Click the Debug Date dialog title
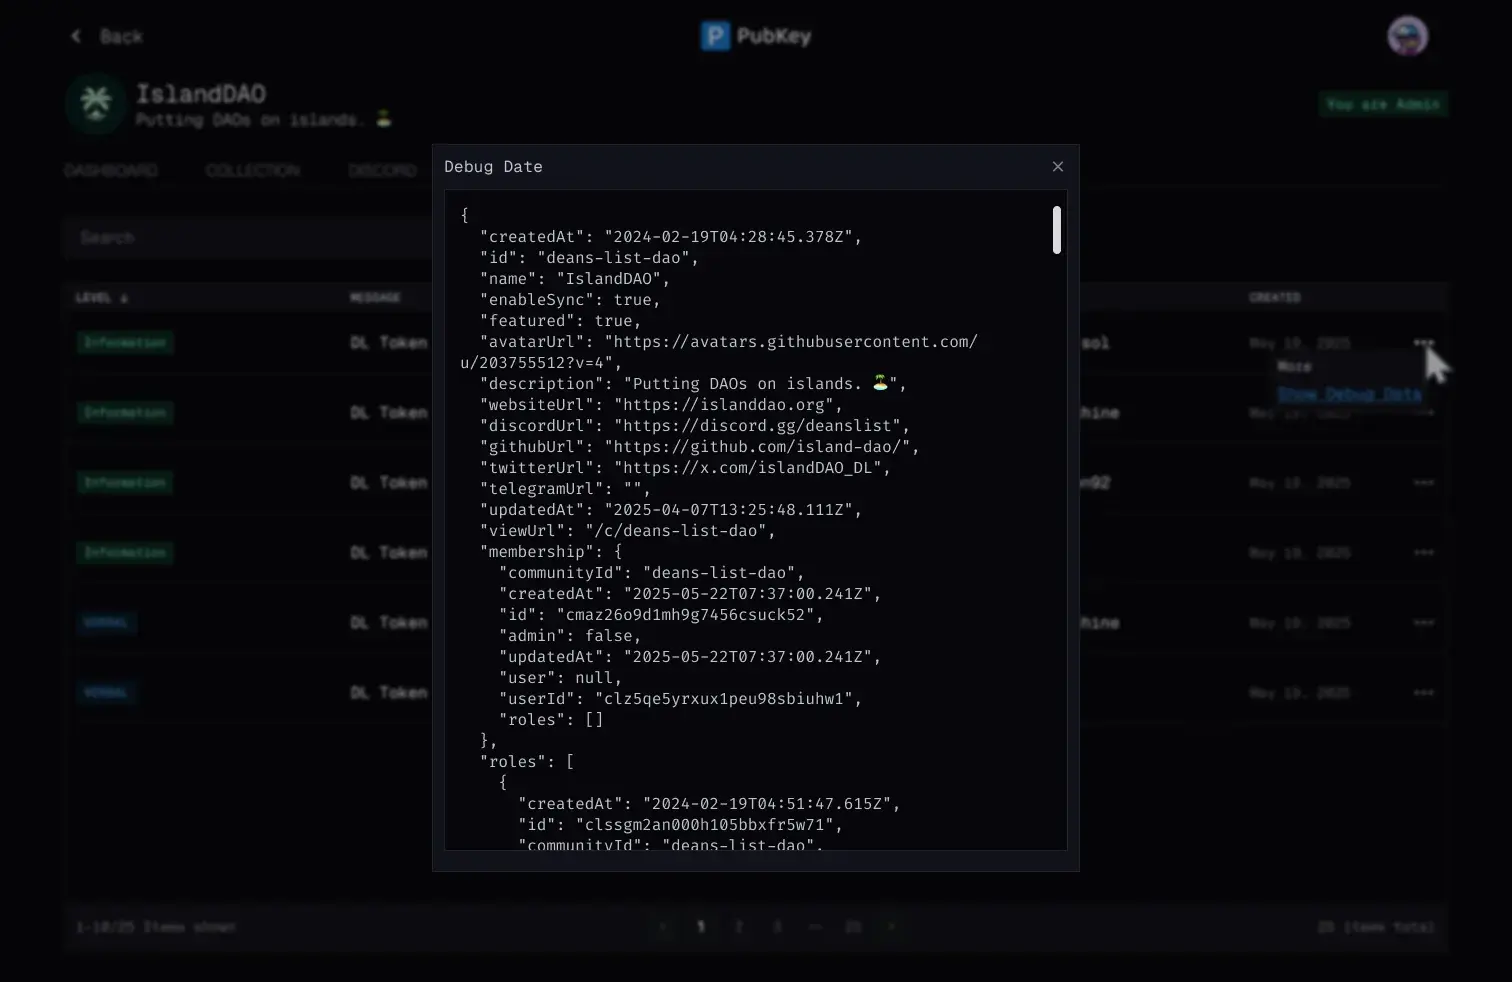This screenshot has height=982, width=1512. click(493, 167)
